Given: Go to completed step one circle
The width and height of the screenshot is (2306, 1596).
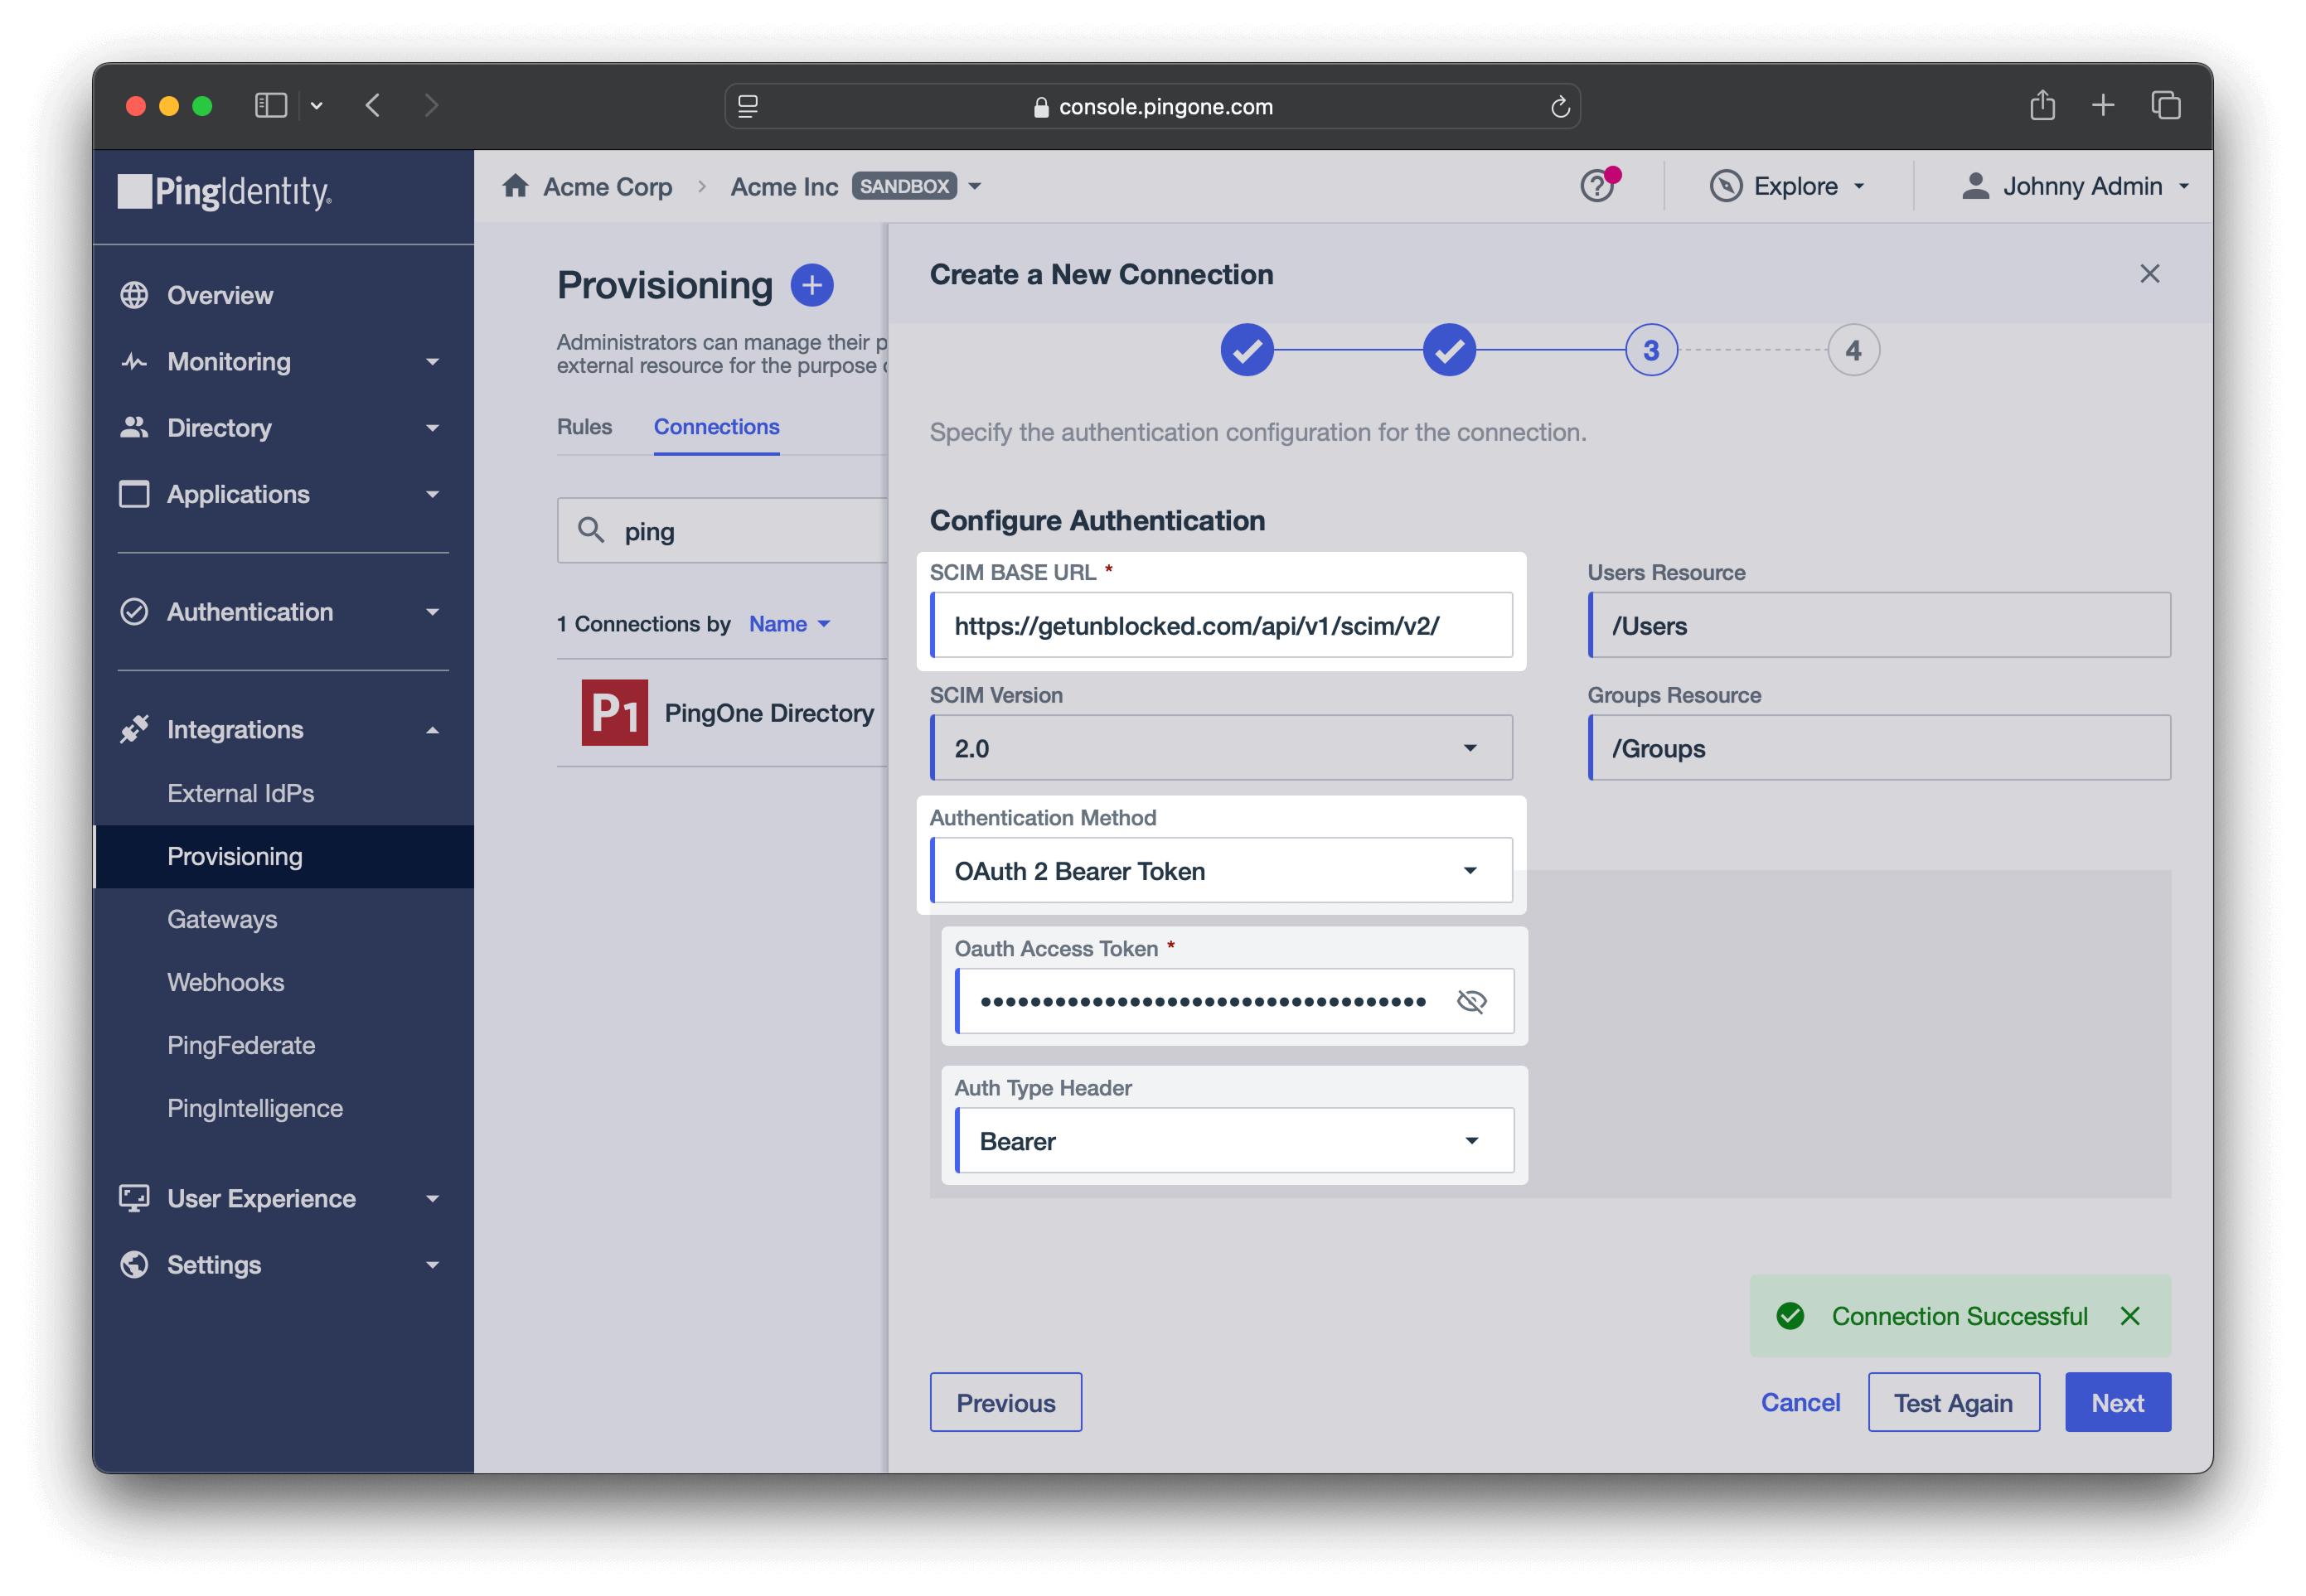Looking at the screenshot, I should (x=1247, y=350).
